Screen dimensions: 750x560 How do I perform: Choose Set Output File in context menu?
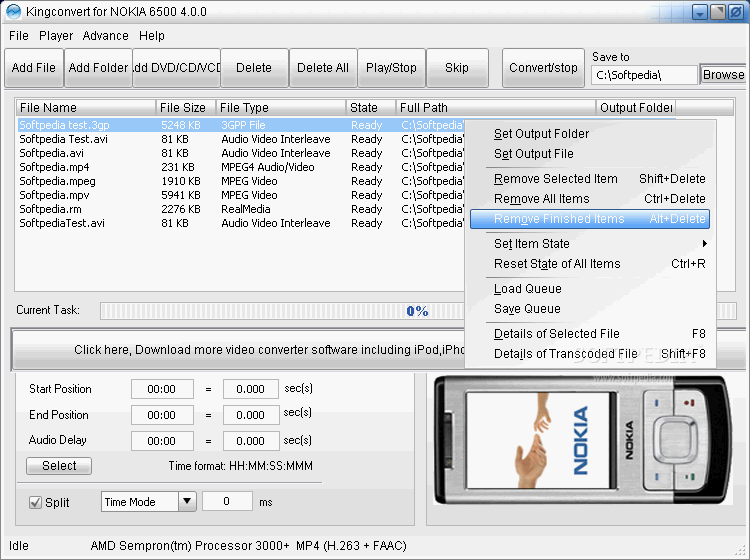point(590,154)
